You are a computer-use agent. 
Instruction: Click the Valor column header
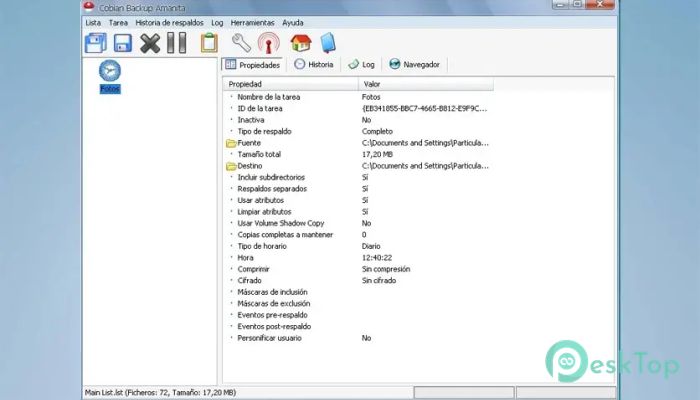pos(426,84)
